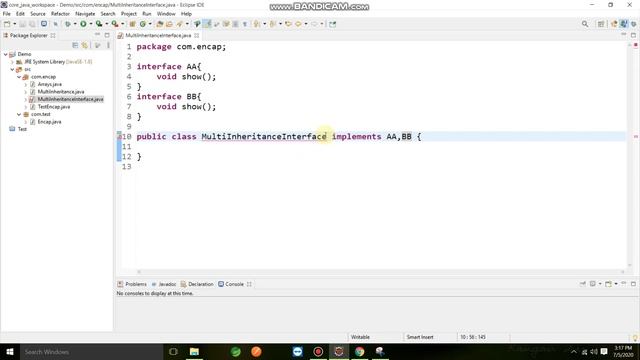Switch to the Java perspective icon
The width and height of the screenshot is (640, 360).
tap(624, 24)
